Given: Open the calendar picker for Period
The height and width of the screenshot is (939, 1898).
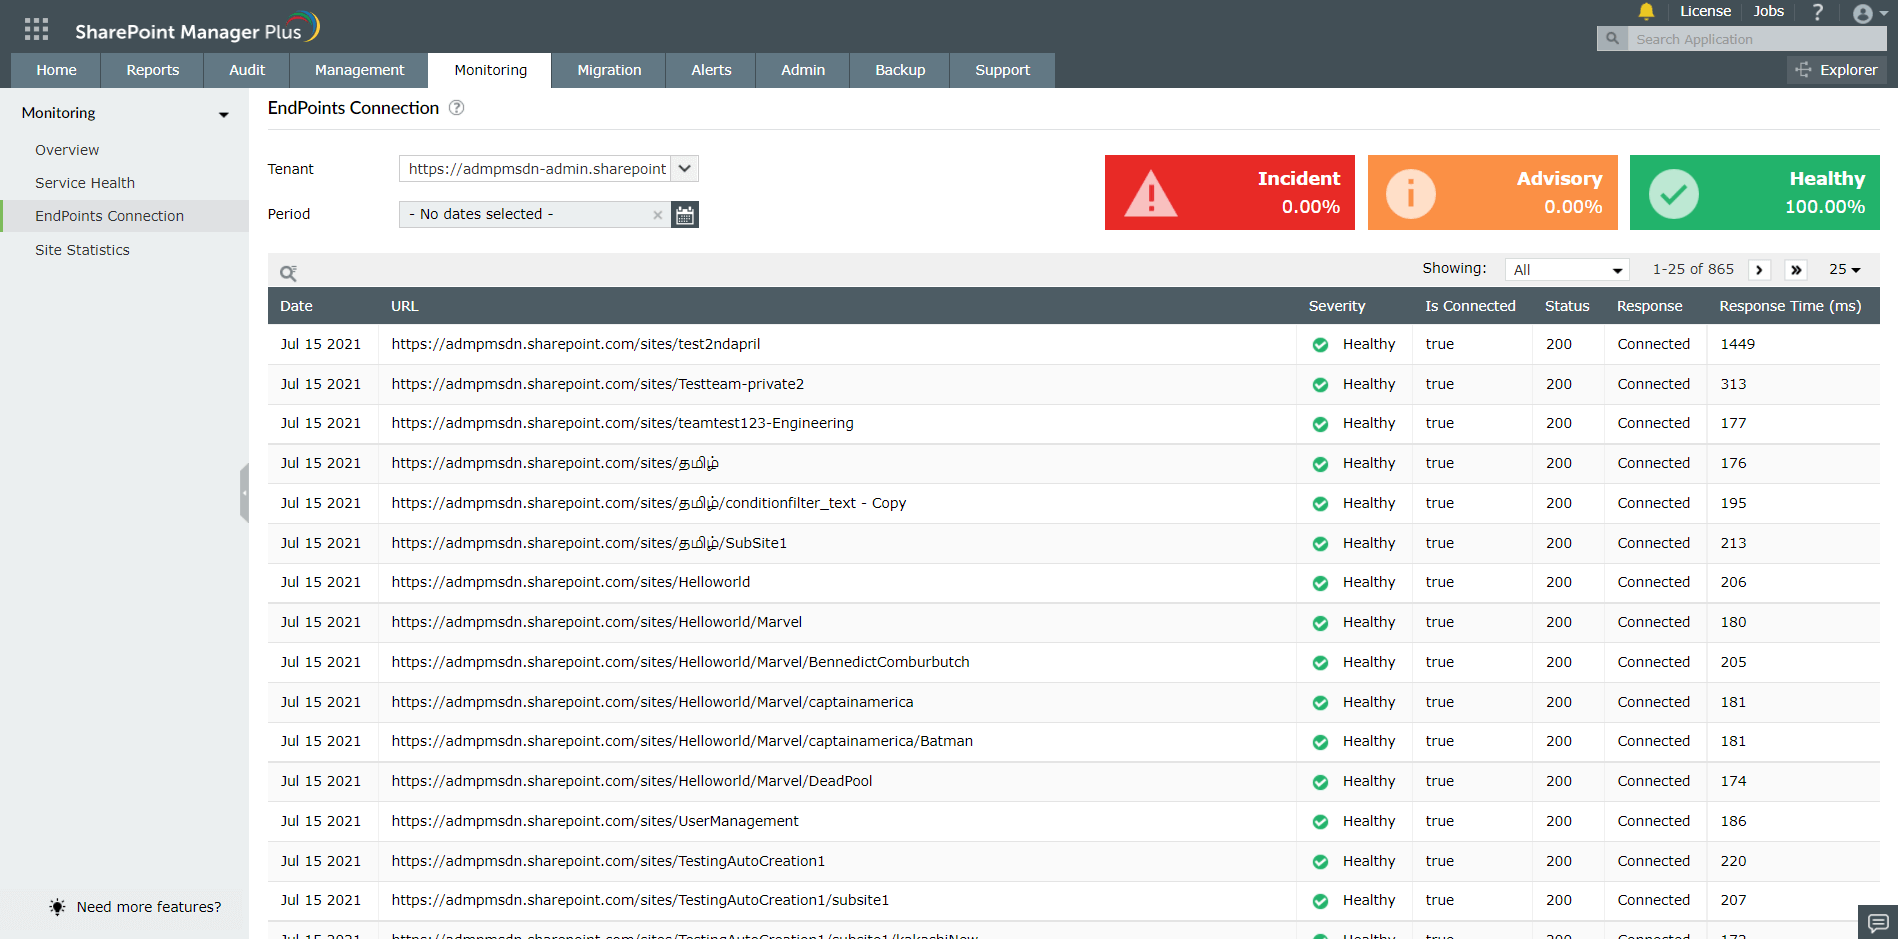Looking at the screenshot, I should (684, 214).
